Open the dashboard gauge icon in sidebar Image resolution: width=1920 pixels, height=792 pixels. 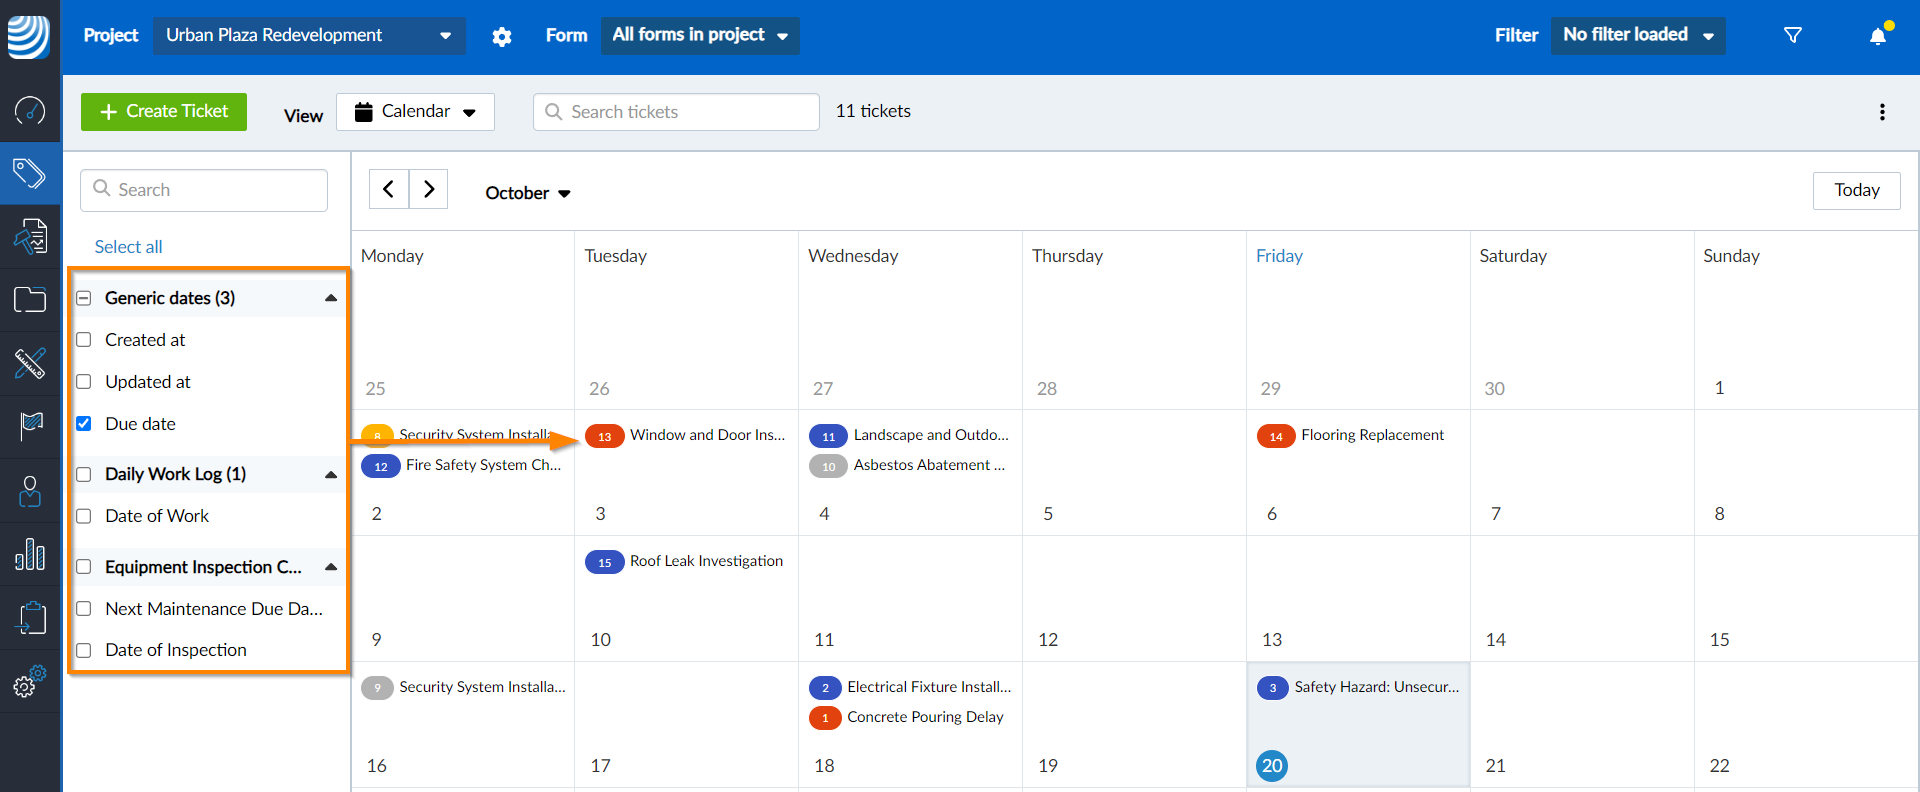(x=30, y=110)
